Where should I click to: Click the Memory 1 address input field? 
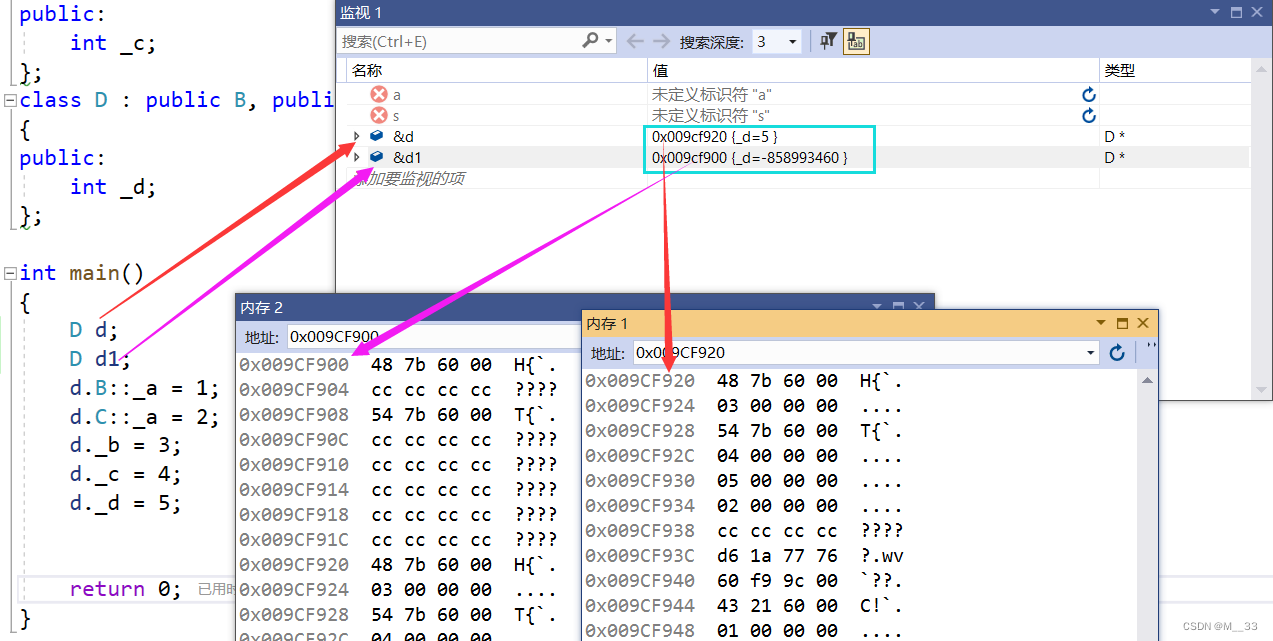point(858,352)
